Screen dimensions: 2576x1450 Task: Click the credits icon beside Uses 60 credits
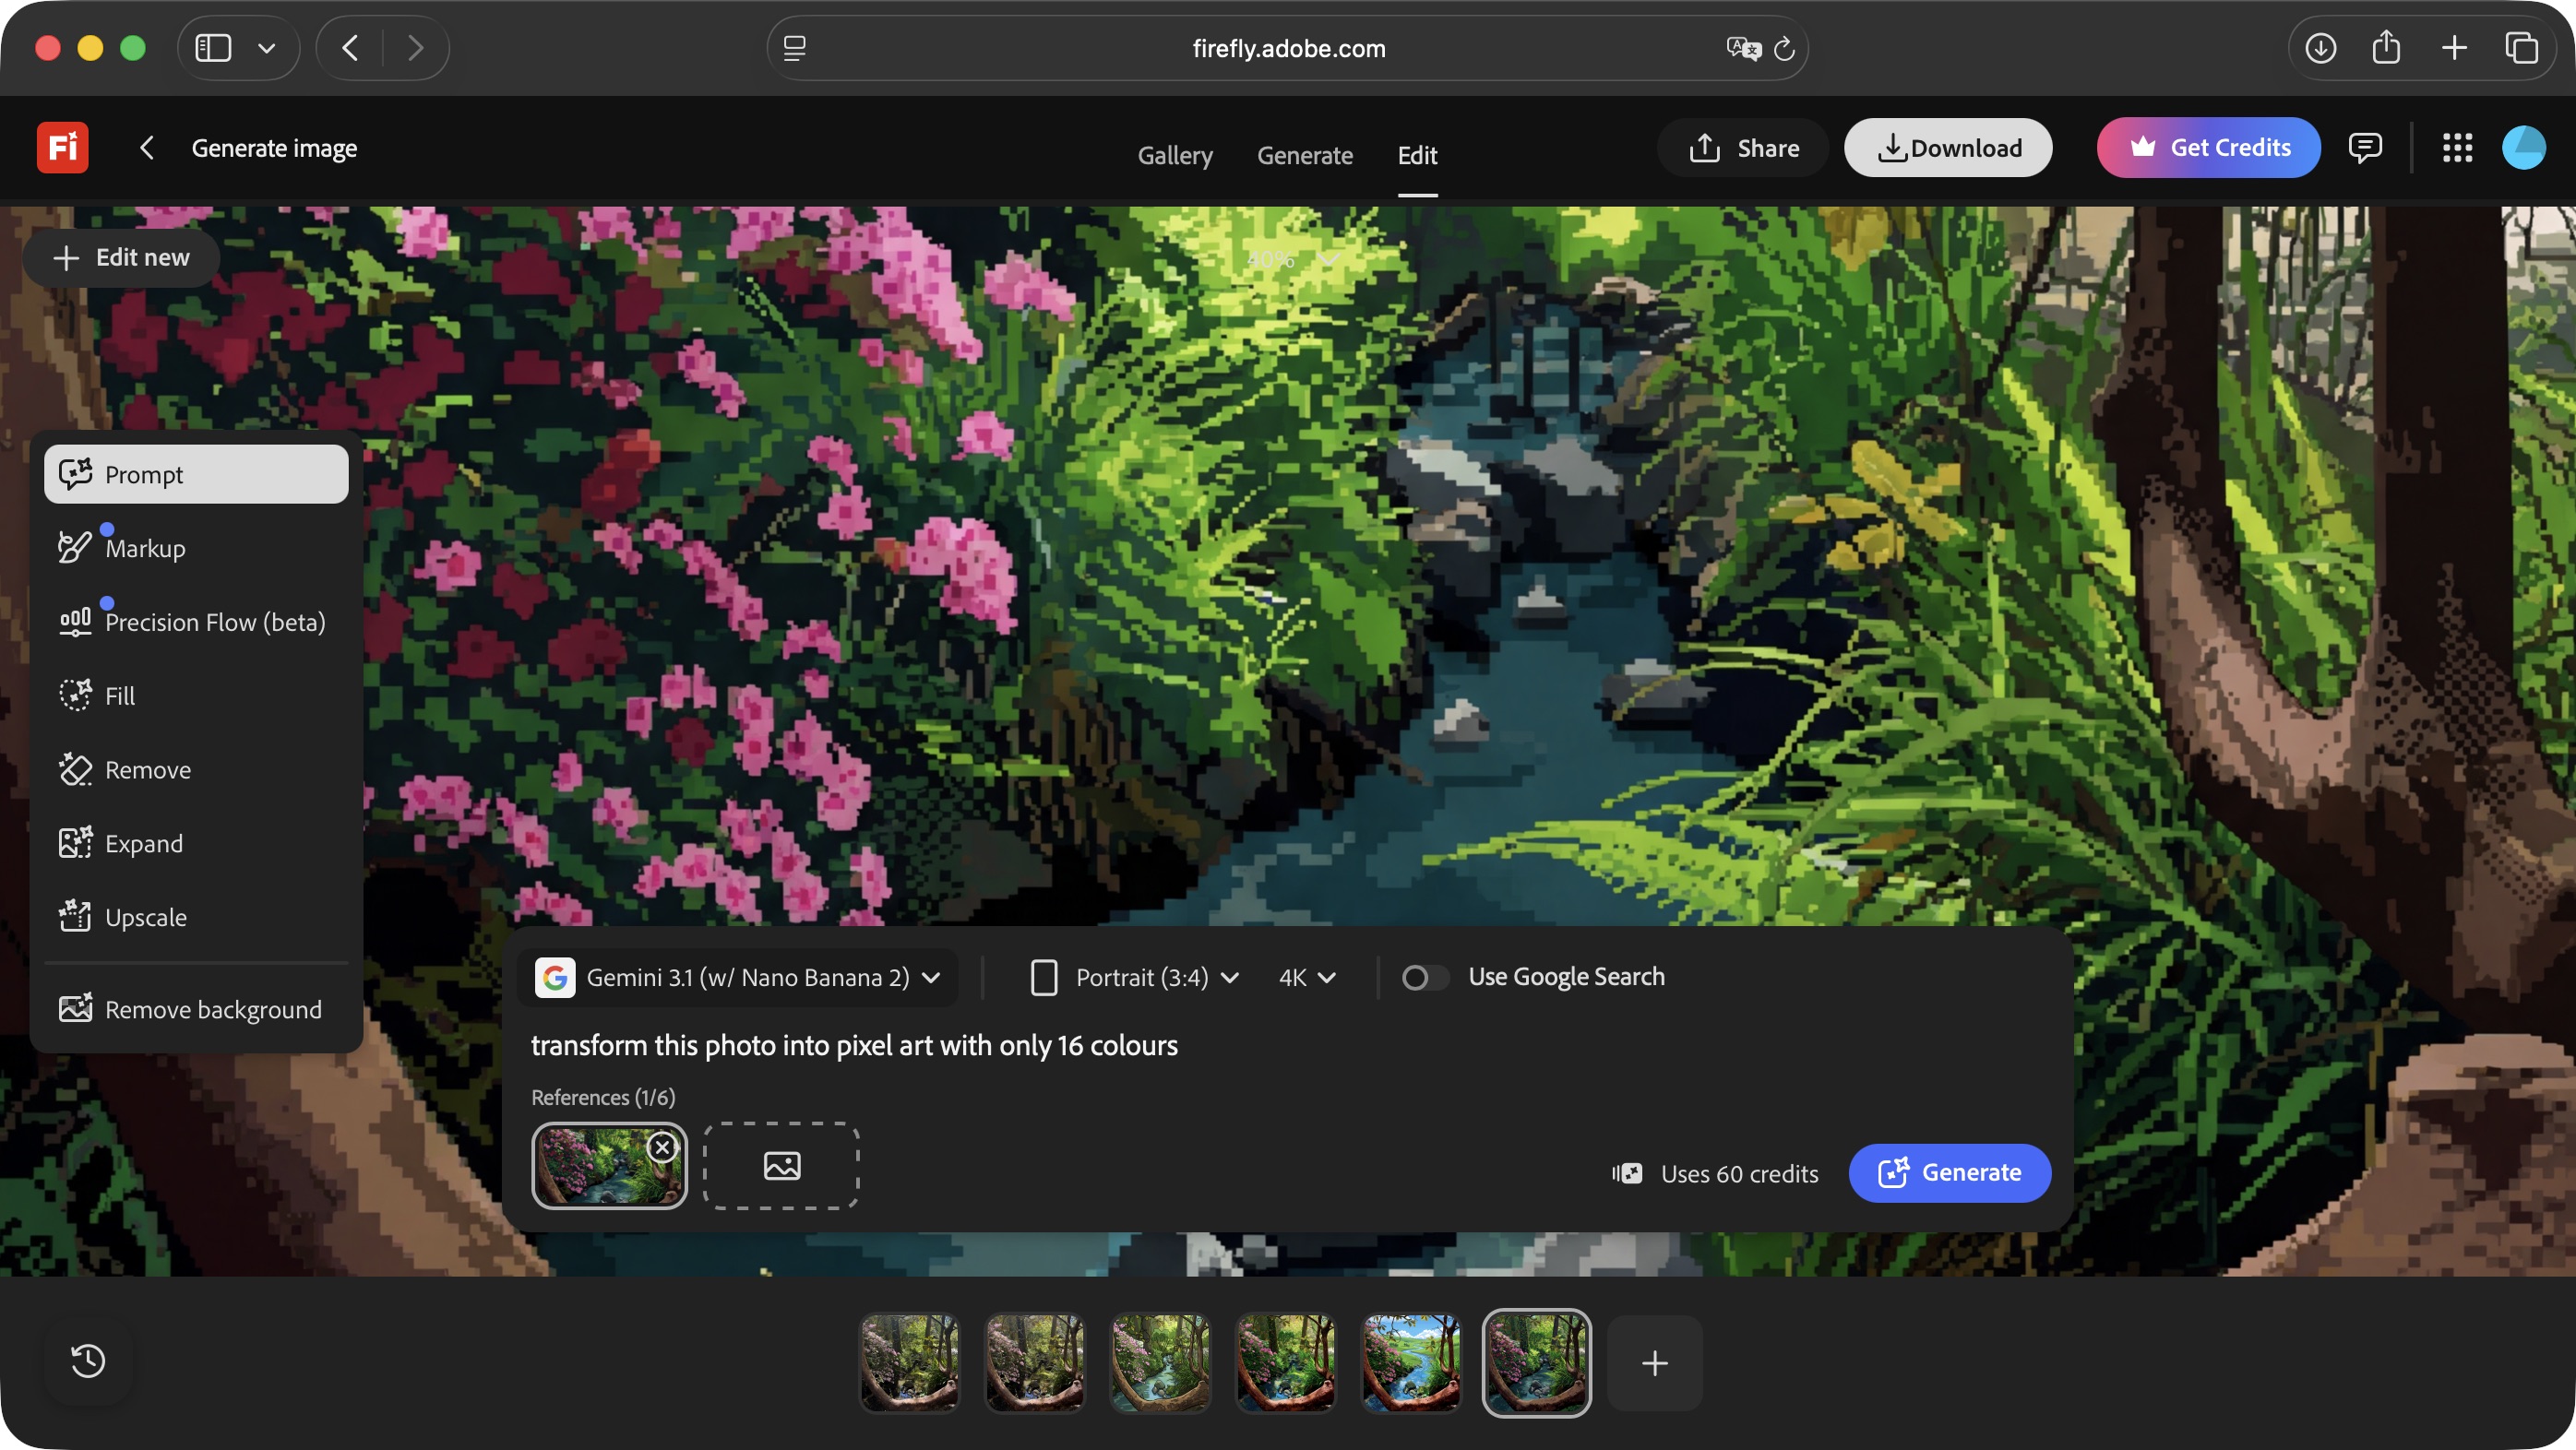[x=1627, y=1173]
